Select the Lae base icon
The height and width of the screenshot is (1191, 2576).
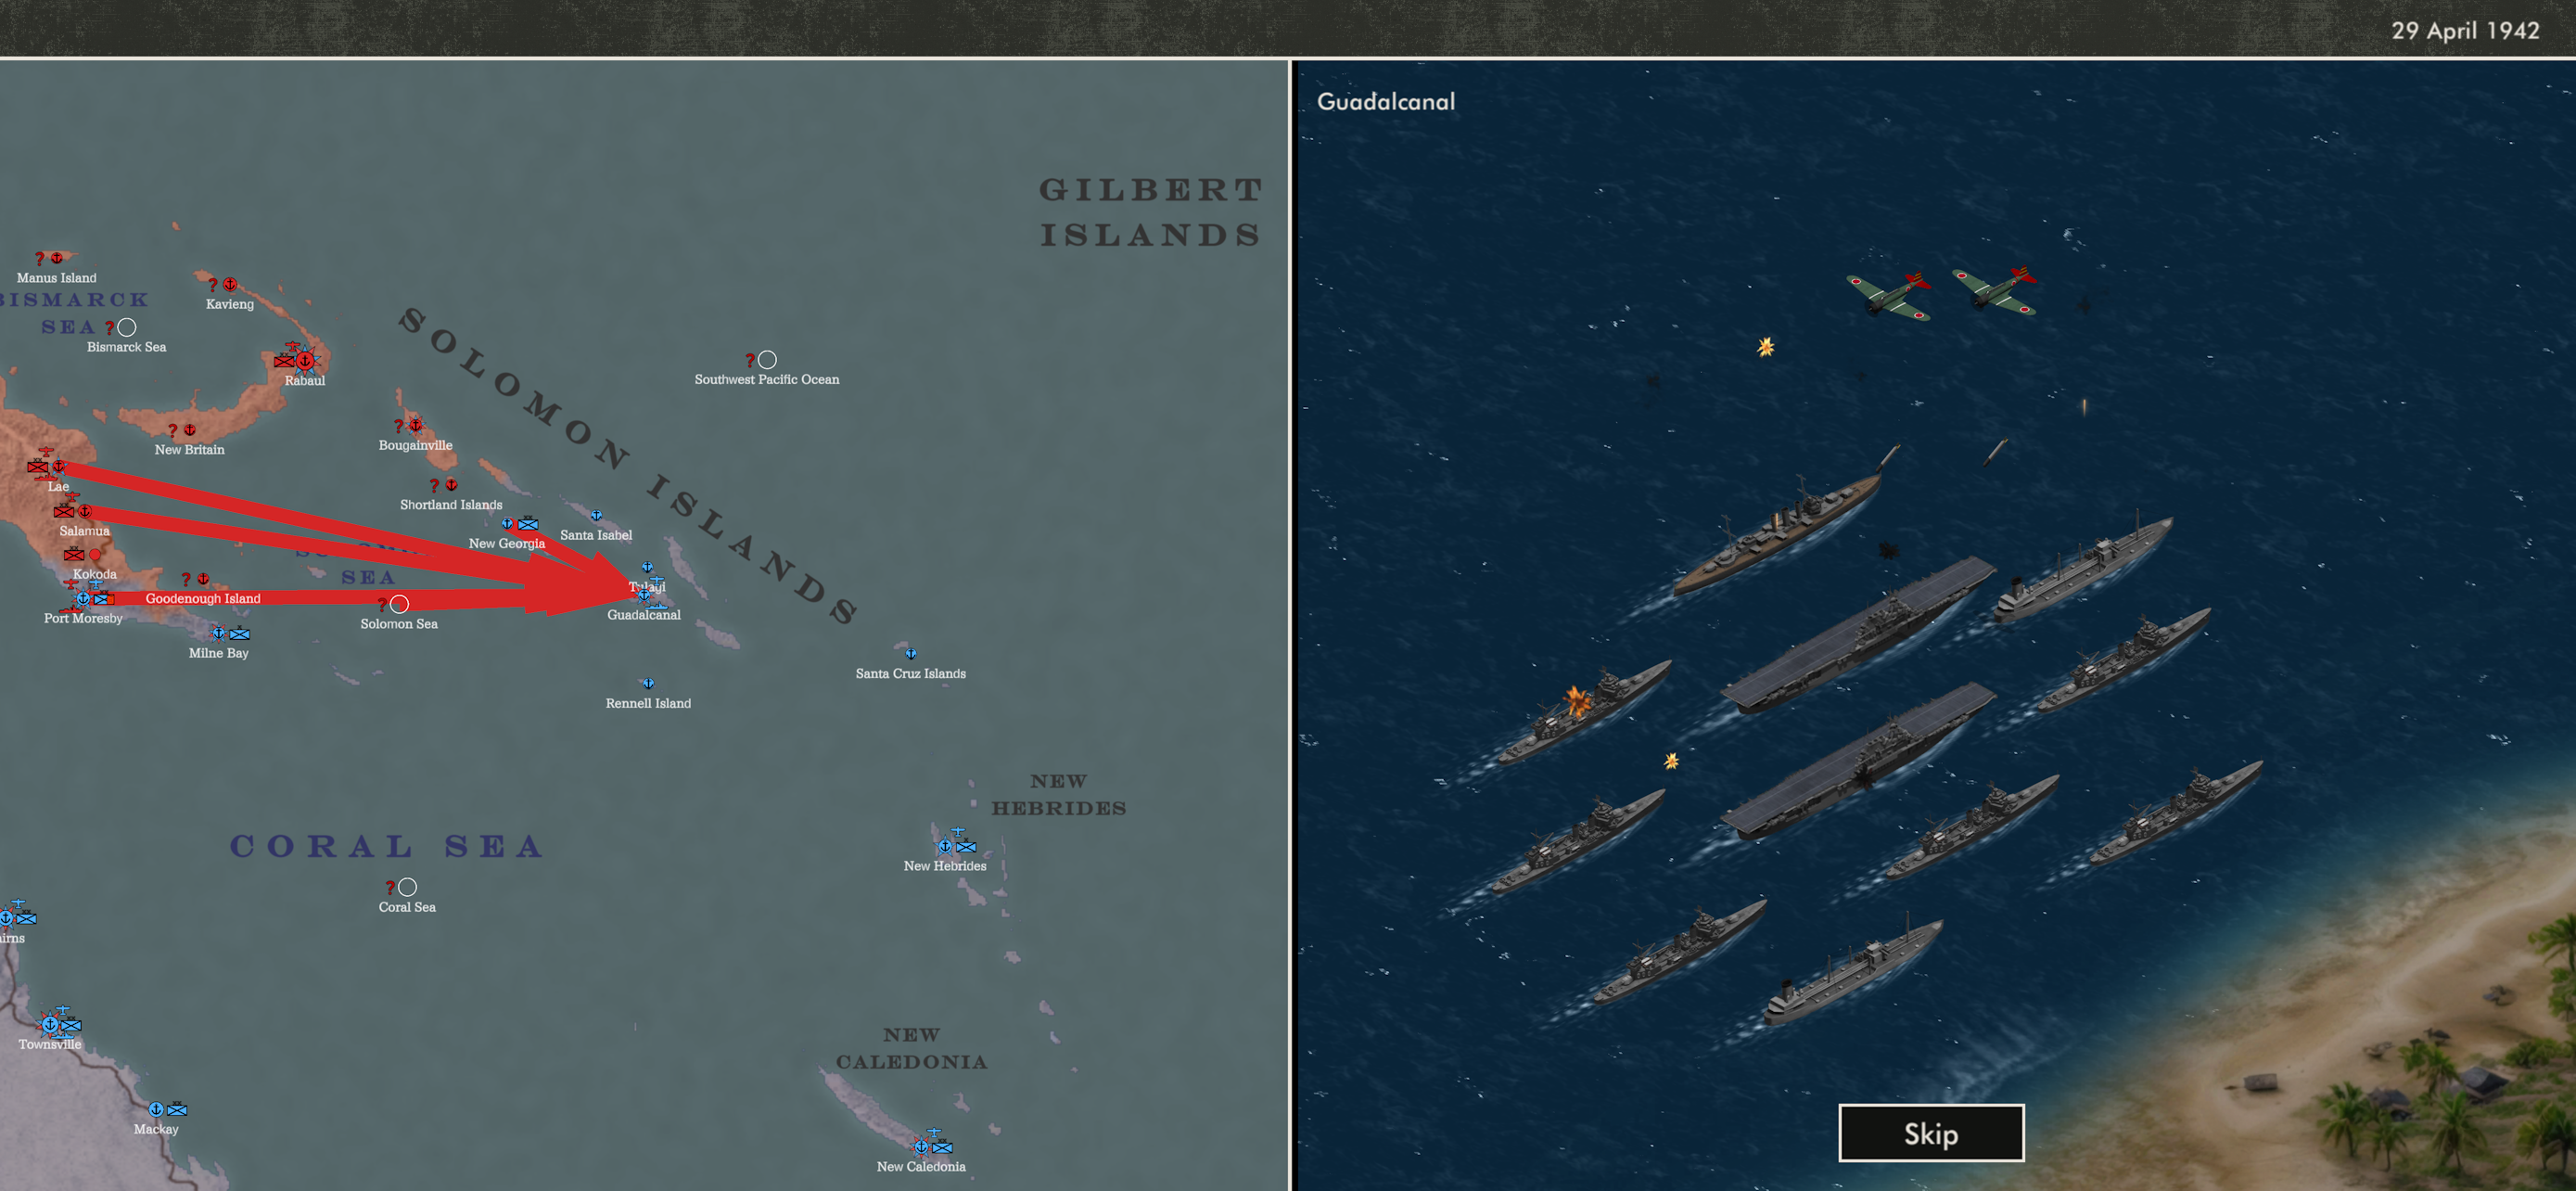(58, 466)
